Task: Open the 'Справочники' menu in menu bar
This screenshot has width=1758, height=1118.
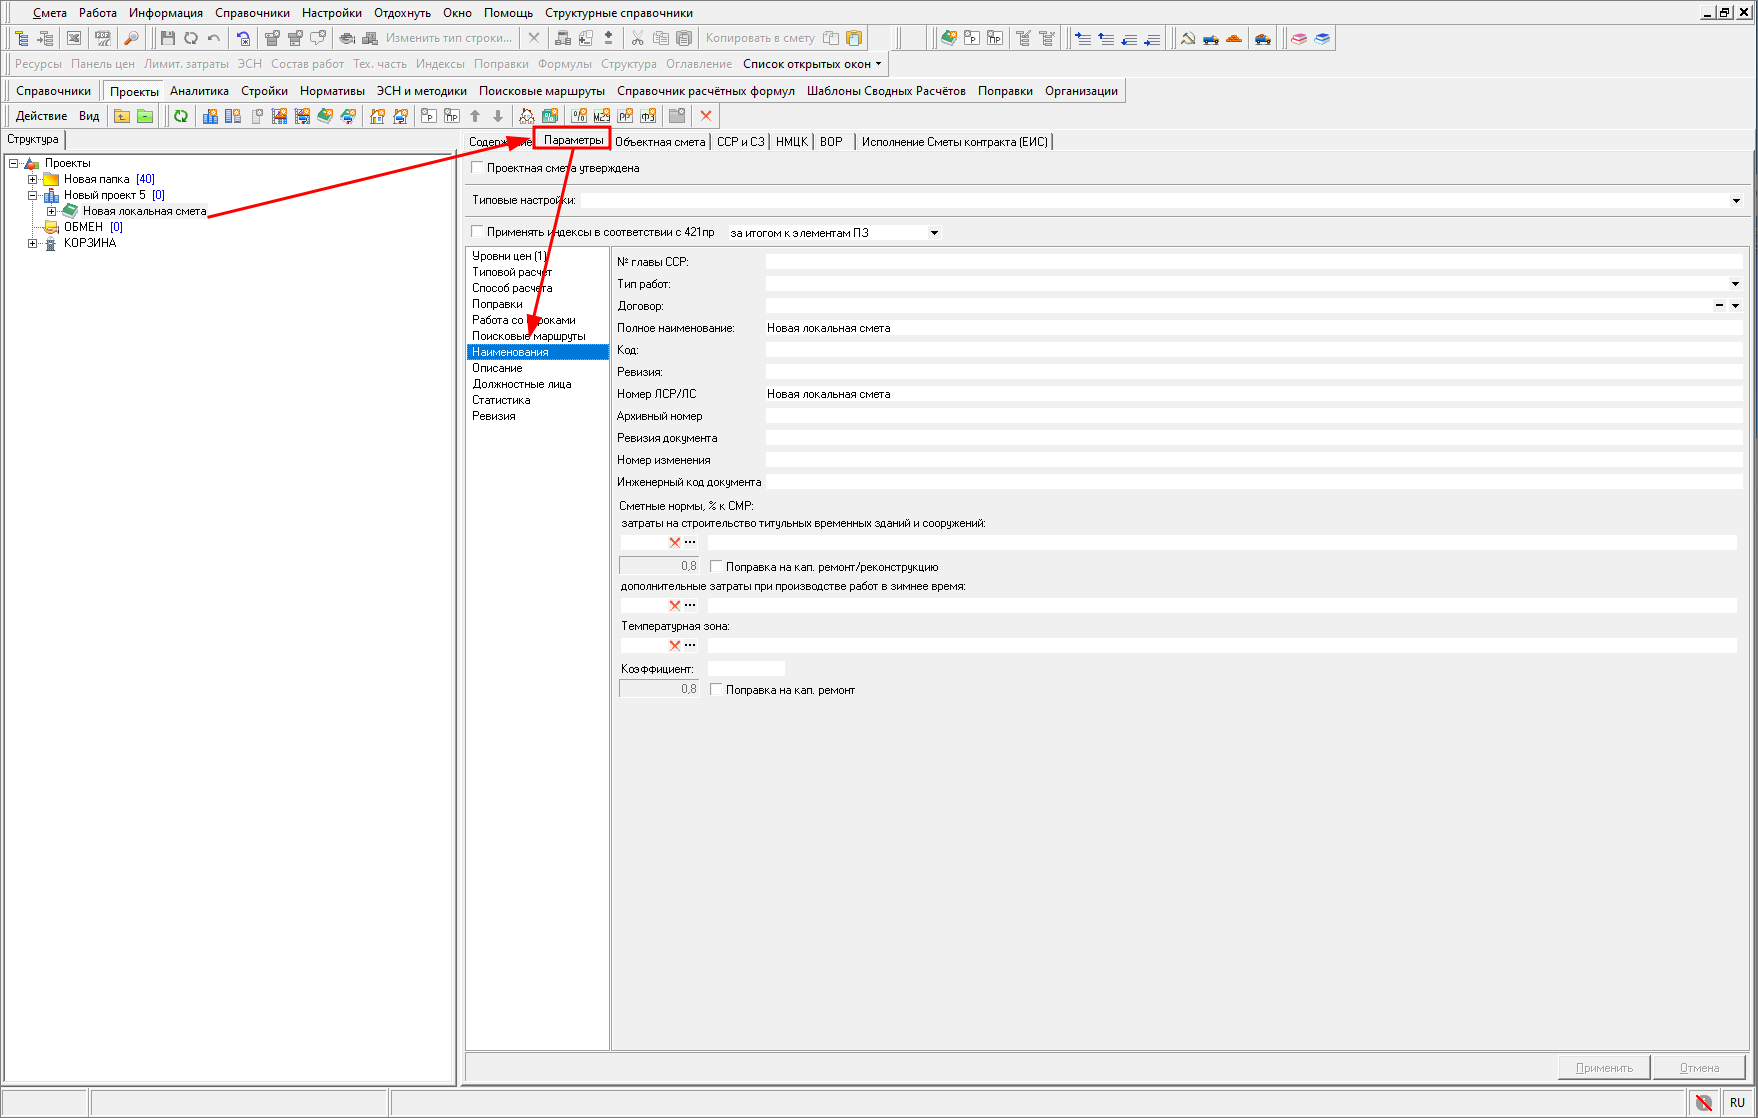Action: click(x=252, y=13)
